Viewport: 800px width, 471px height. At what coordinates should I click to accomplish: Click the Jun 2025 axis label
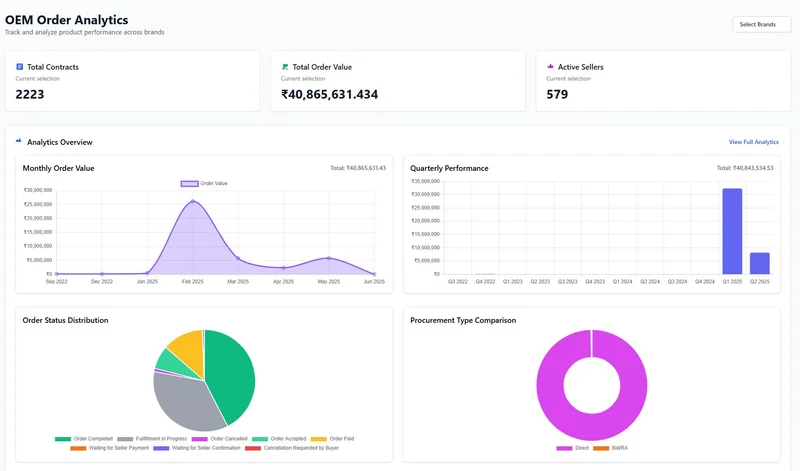click(x=374, y=282)
